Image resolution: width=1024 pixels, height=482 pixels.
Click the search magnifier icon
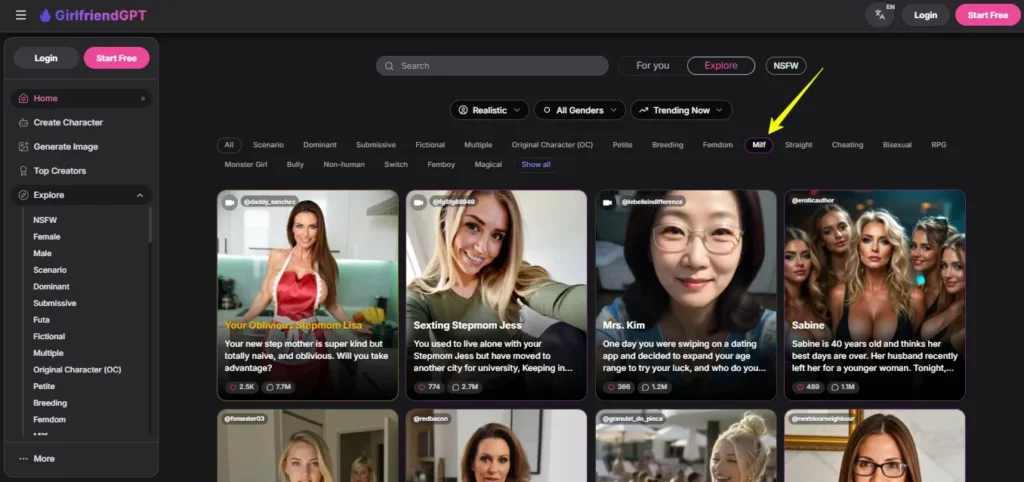pyautogui.click(x=389, y=66)
